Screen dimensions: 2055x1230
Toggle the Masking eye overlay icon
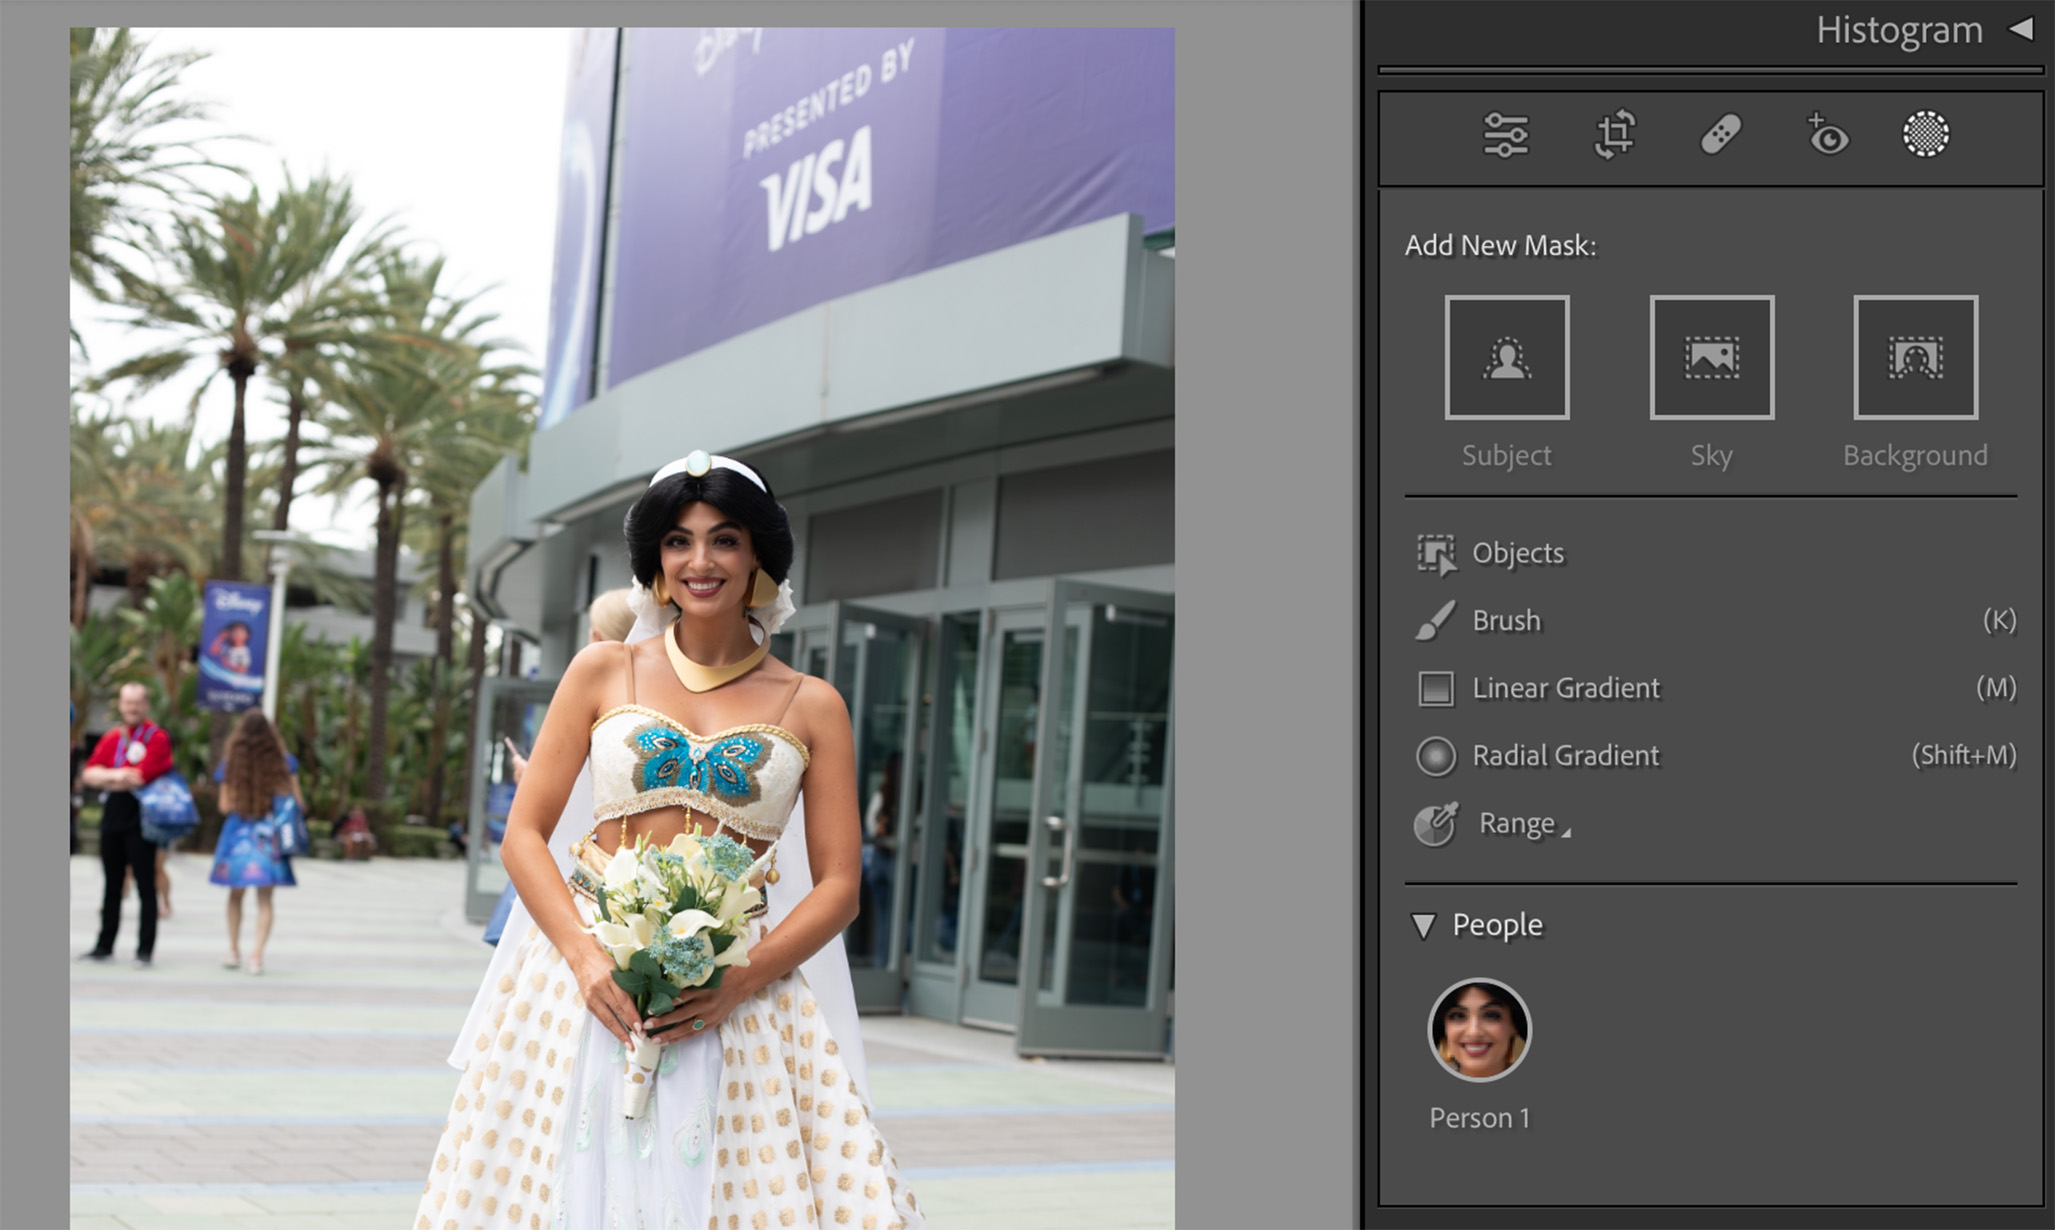pos(1827,136)
